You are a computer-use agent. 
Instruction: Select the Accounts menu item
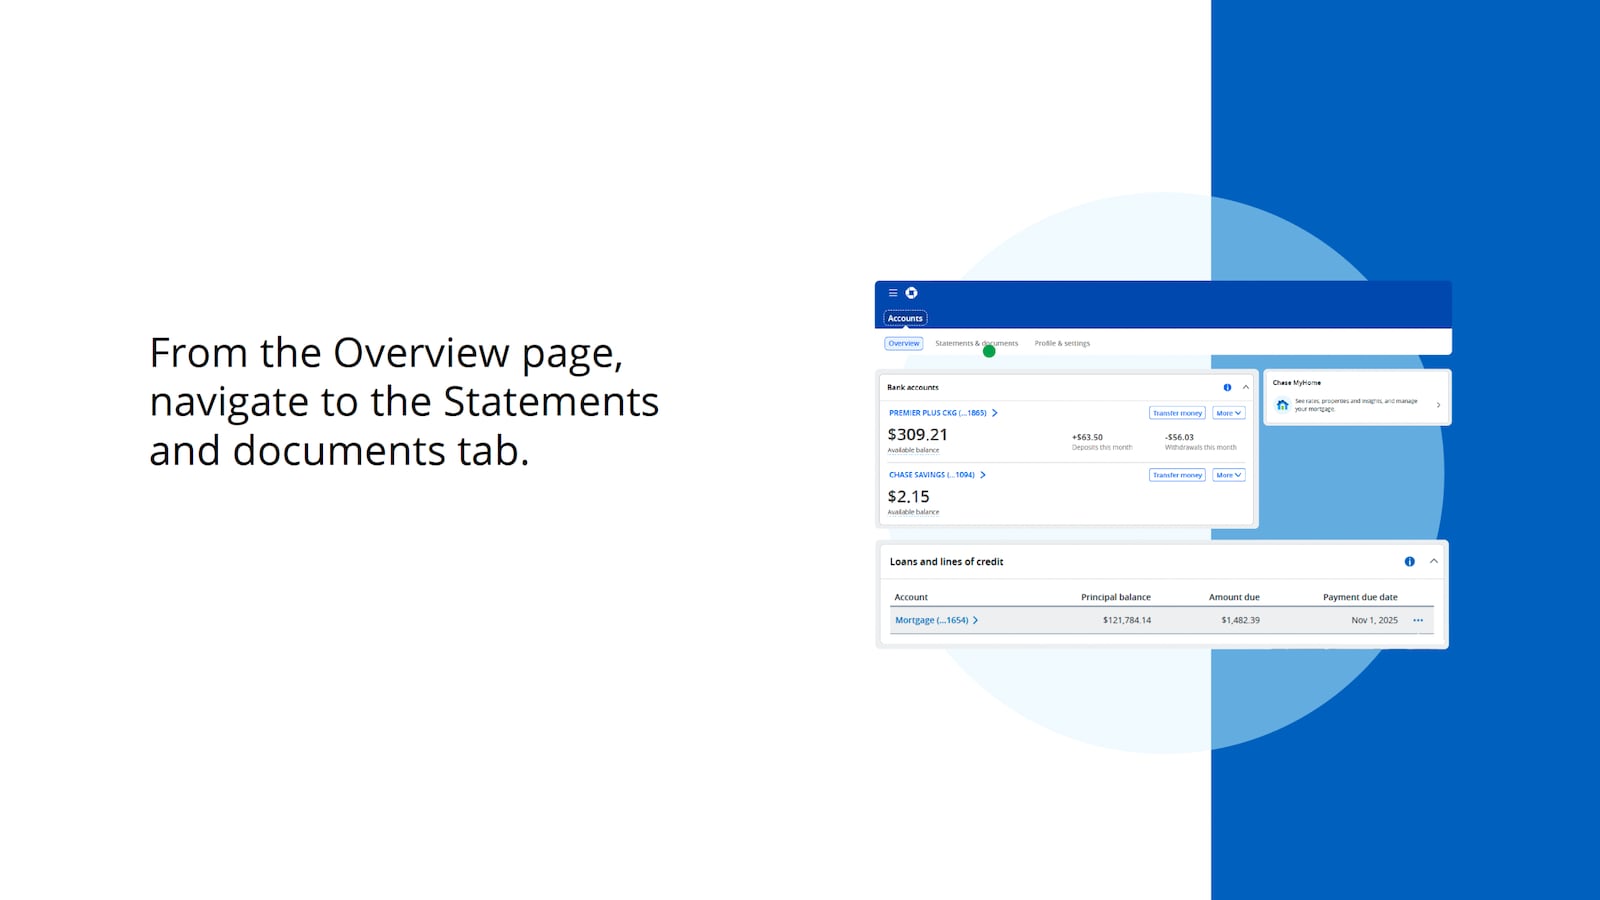(x=905, y=318)
